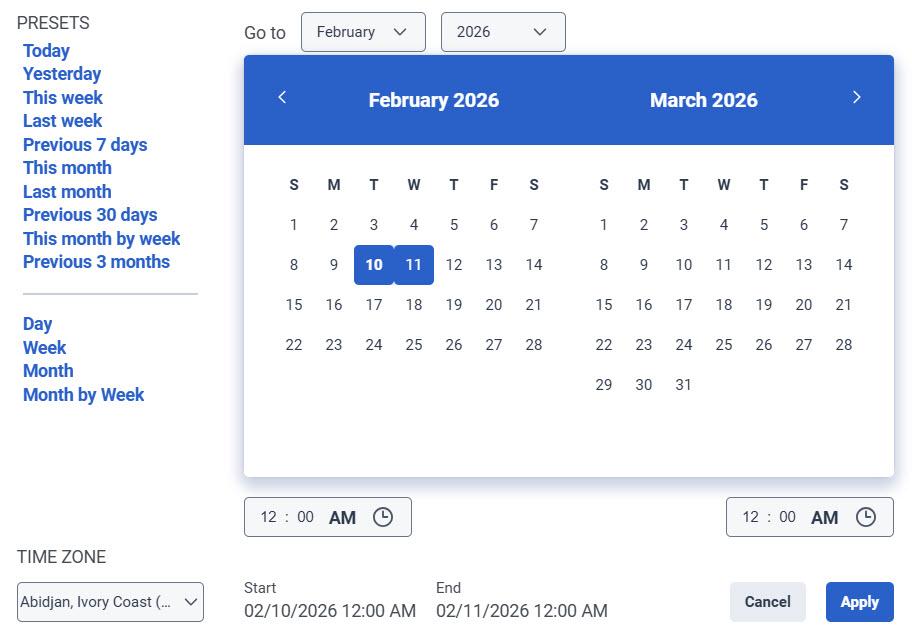The width and height of the screenshot is (912, 636).
Task: Advance to the next month using the right chevron
Action: click(x=857, y=97)
